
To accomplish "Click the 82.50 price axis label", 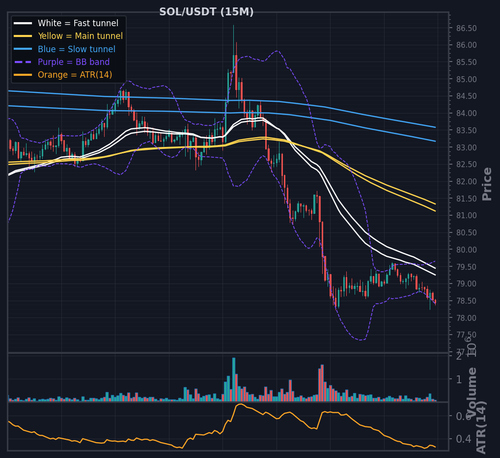I will [466, 164].
